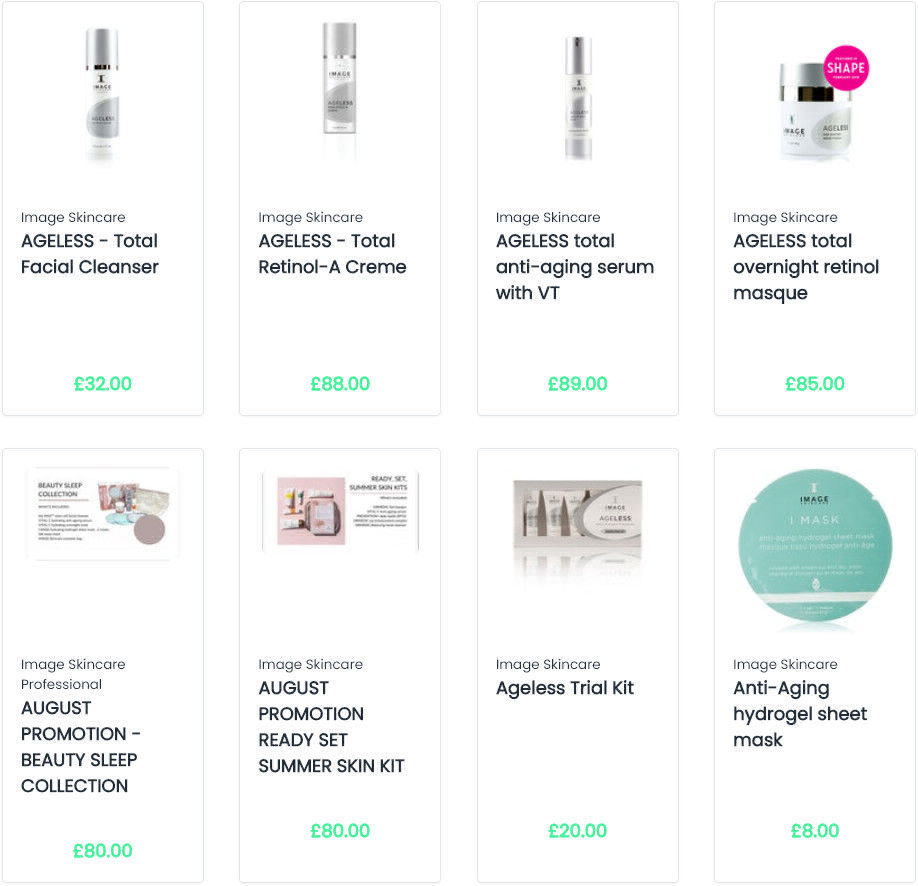Viewport: 918px width, 886px height.
Task: Open AUGUST PROMOTION - BEAUTY SLEEP COLLECTION link
Action: 81,747
